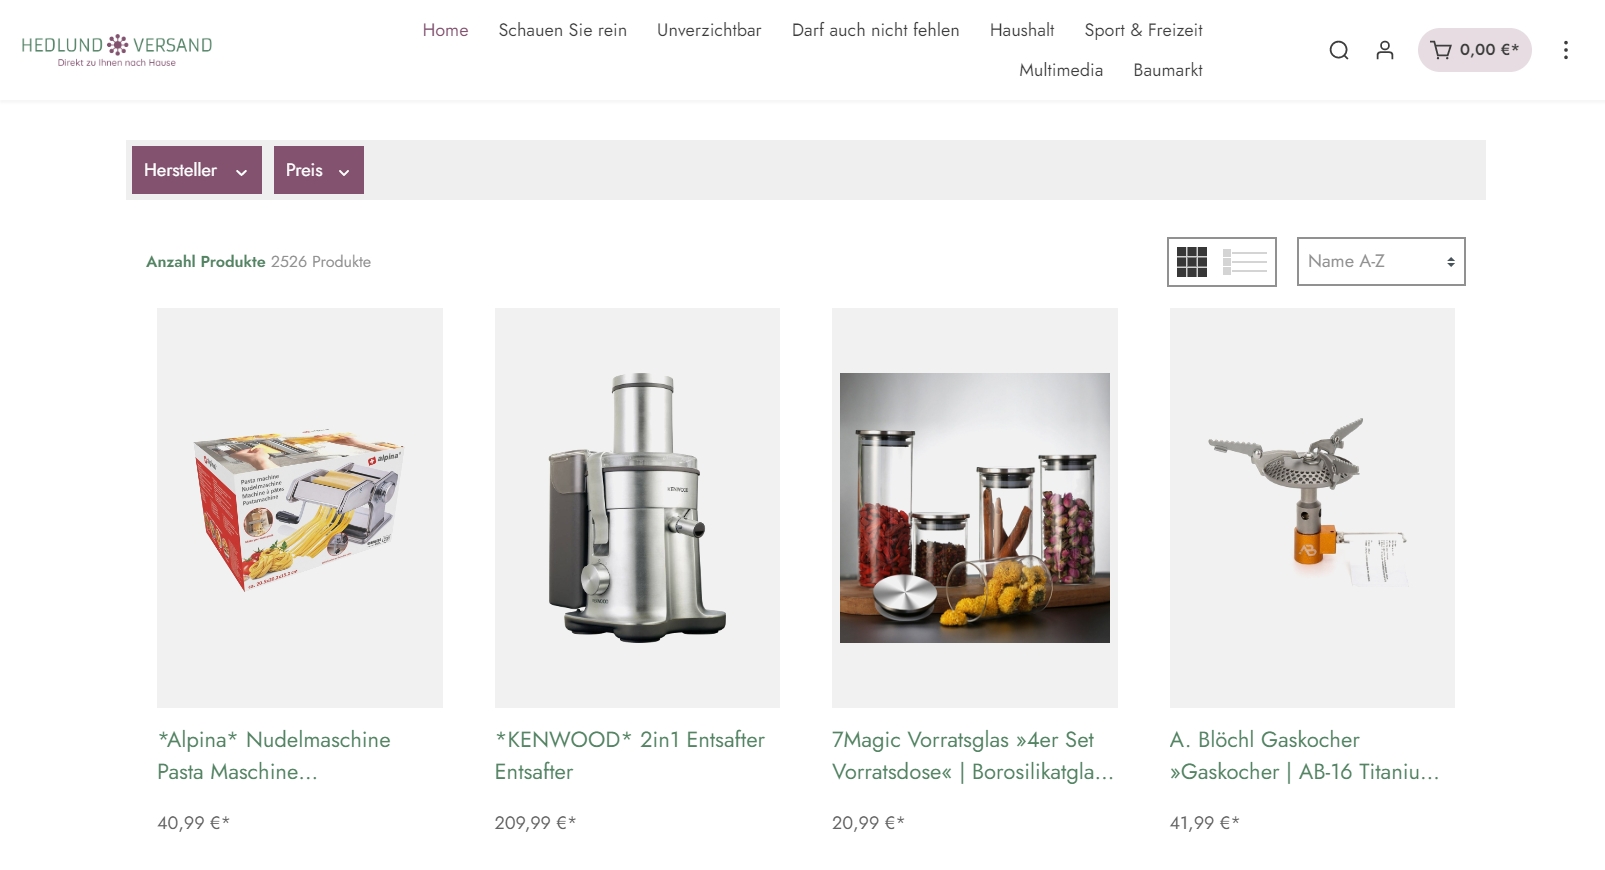The height and width of the screenshot is (870, 1605).
Task: Open the user account icon
Action: [x=1385, y=50]
